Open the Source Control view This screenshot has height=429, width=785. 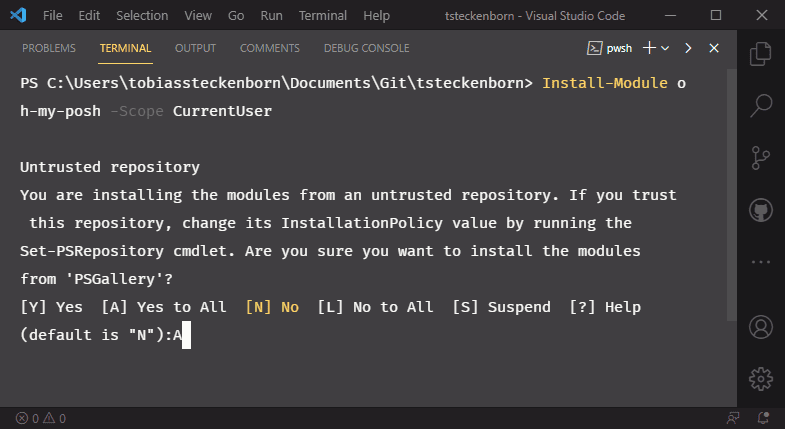[760, 158]
